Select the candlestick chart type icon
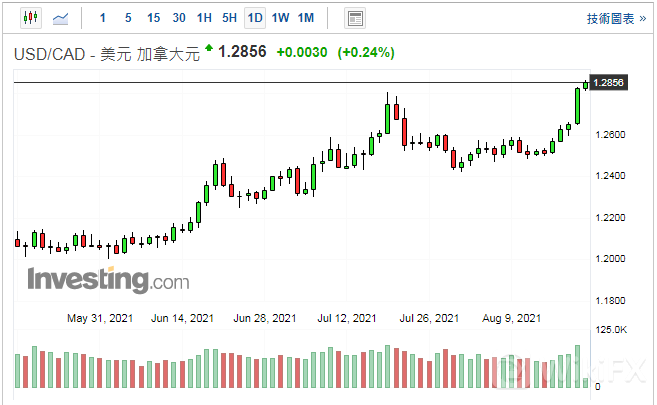 (29, 18)
